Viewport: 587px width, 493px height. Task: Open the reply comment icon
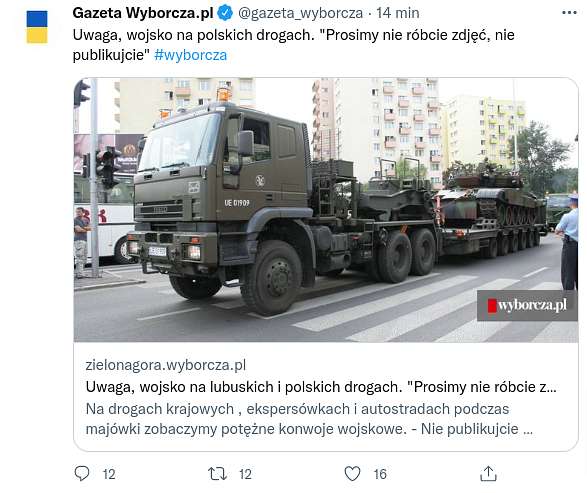point(82,474)
